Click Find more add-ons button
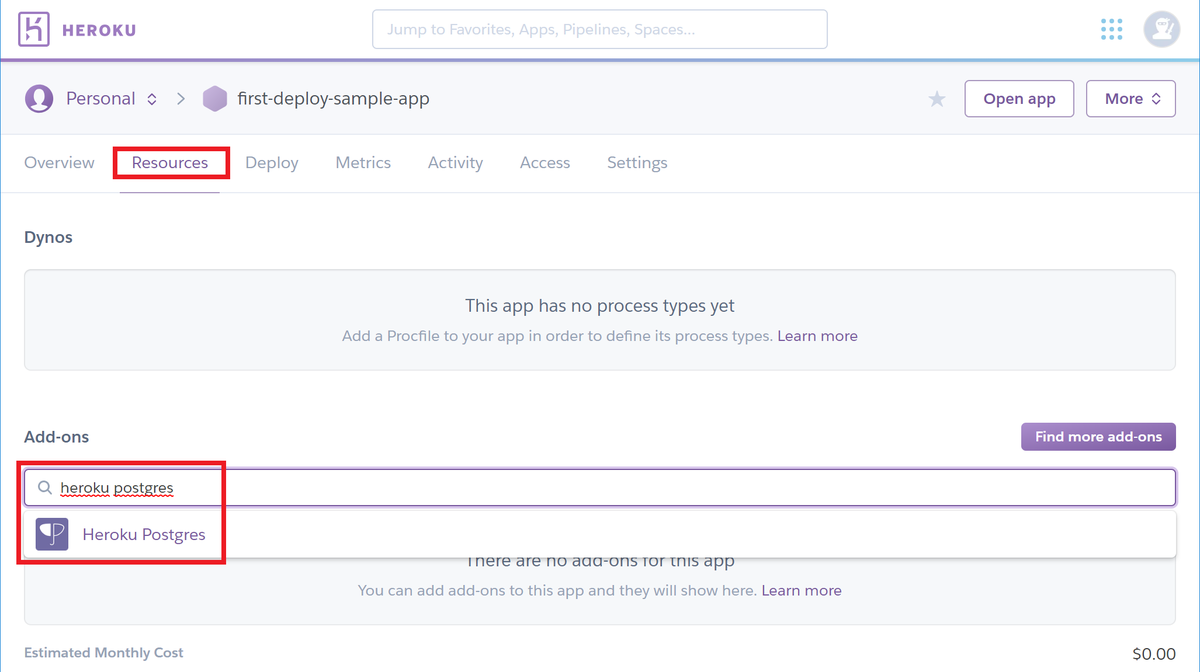Screen dimensions: 1200x672 (x=1098, y=437)
